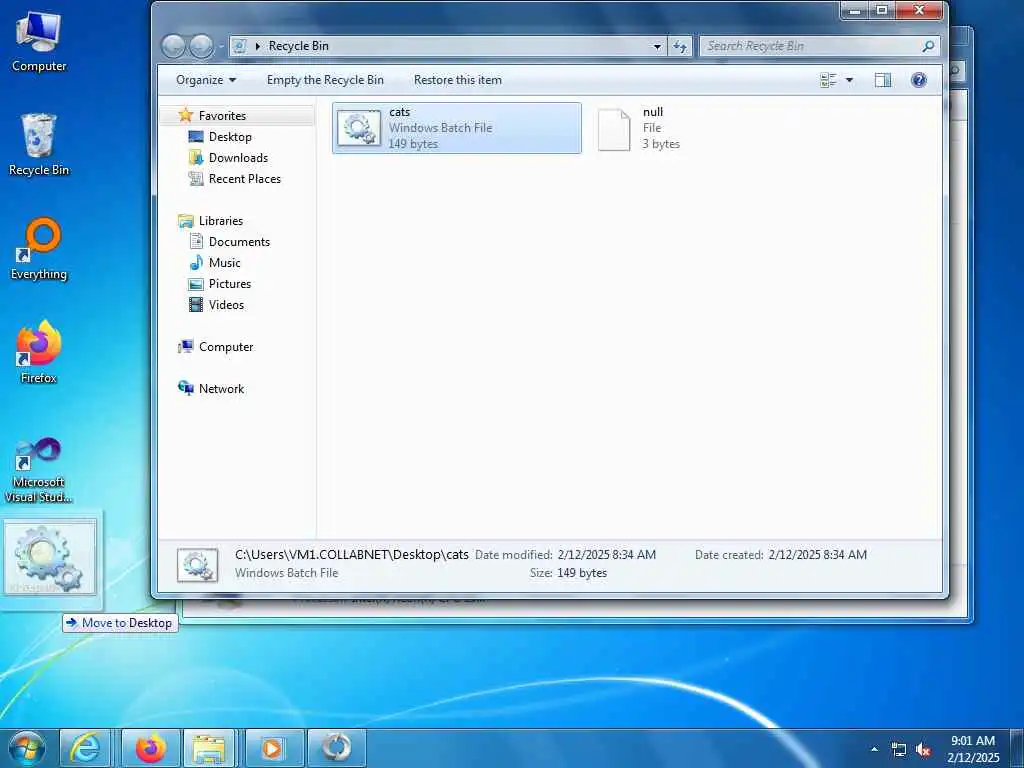Click Date modified value in details pane

click(x=607, y=554)
